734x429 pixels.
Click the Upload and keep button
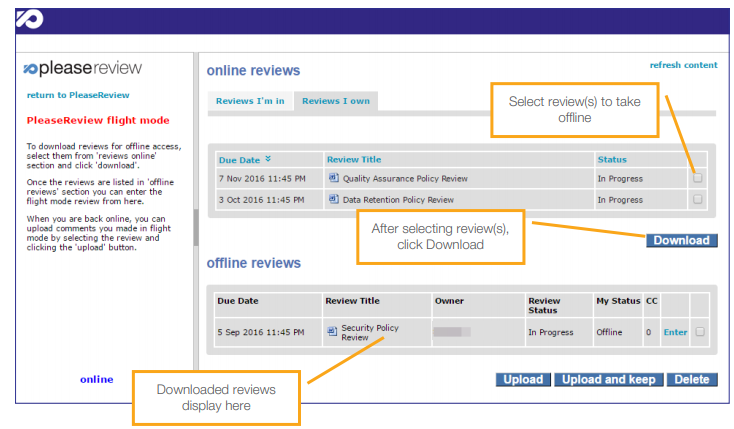(609, 379)
